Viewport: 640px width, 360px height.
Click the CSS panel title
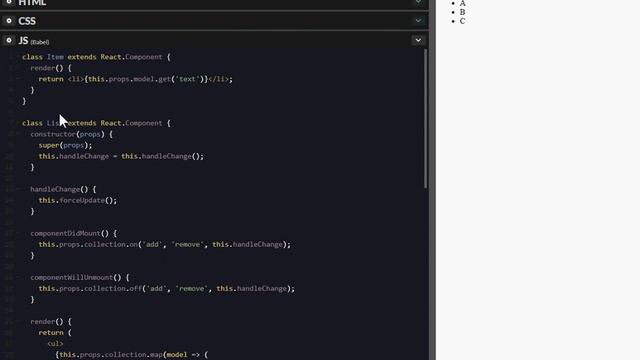coord(27,21)
